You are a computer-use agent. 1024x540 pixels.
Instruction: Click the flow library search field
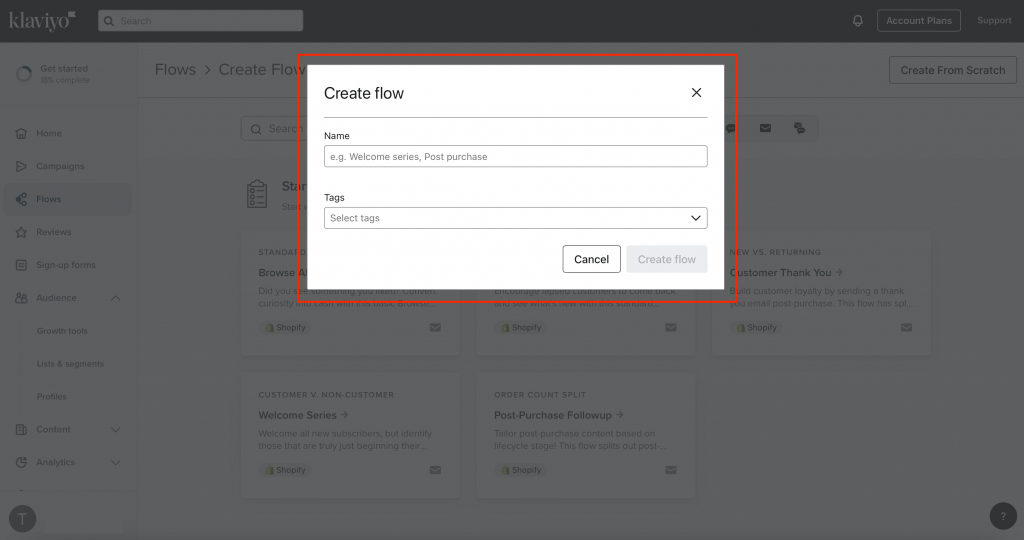click(x=274, y=129)
